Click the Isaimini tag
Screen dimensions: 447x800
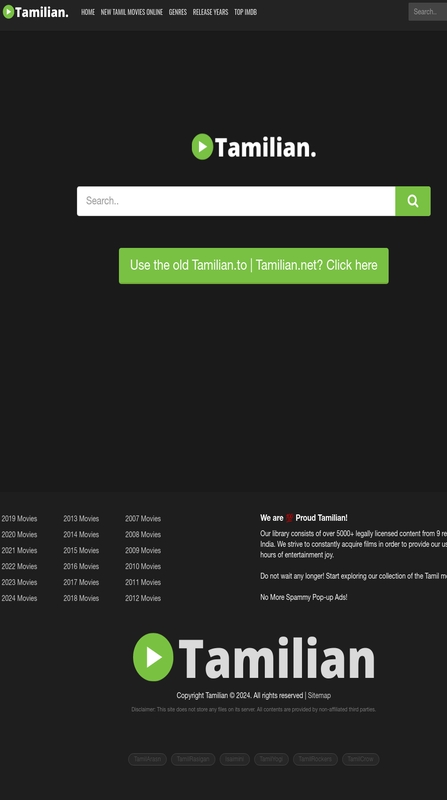point(235,759)
